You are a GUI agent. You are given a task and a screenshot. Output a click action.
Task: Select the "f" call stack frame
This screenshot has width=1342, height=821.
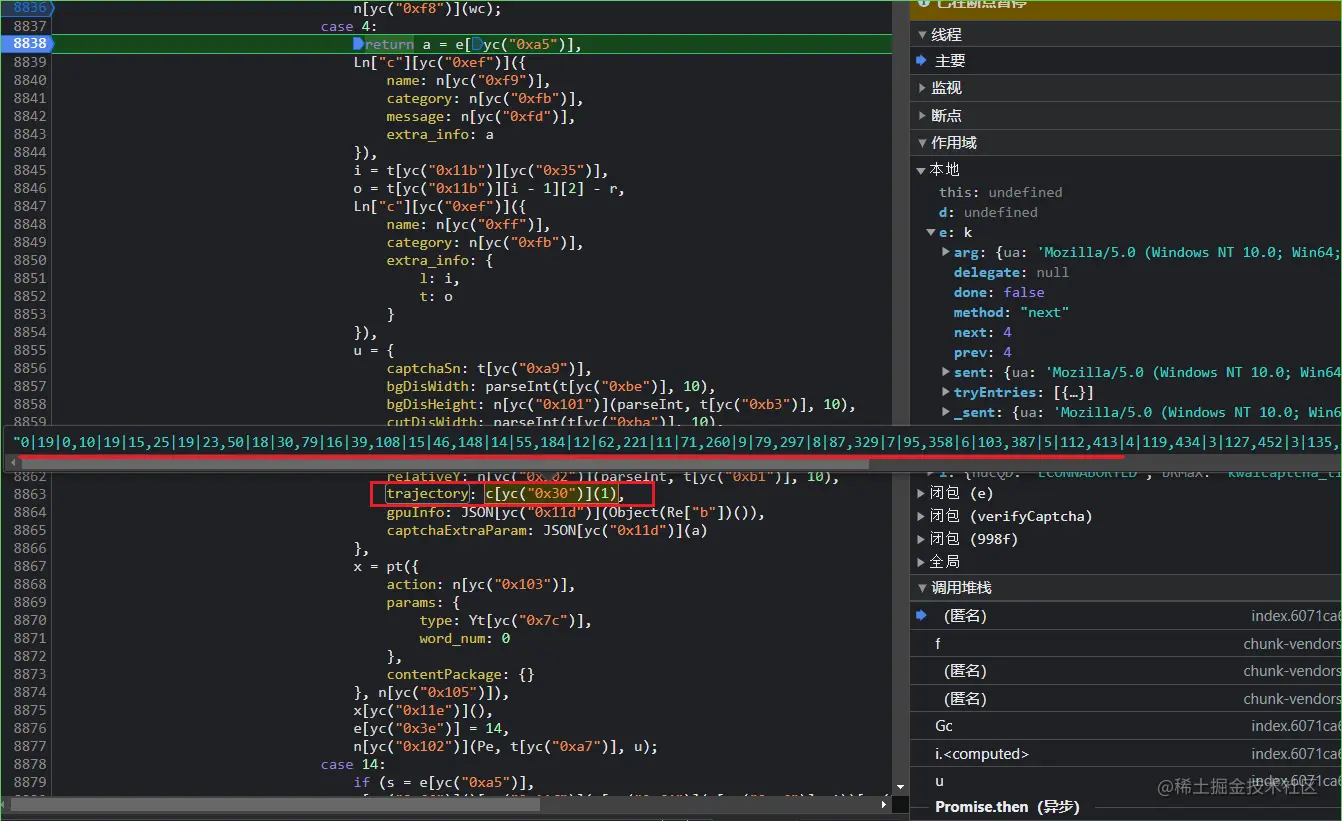pos(1126,644)
